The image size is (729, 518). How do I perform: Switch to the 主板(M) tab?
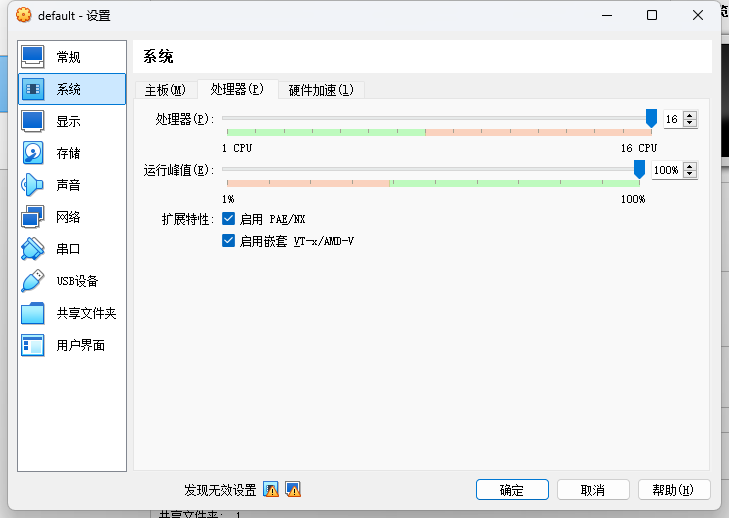point(165,90)
